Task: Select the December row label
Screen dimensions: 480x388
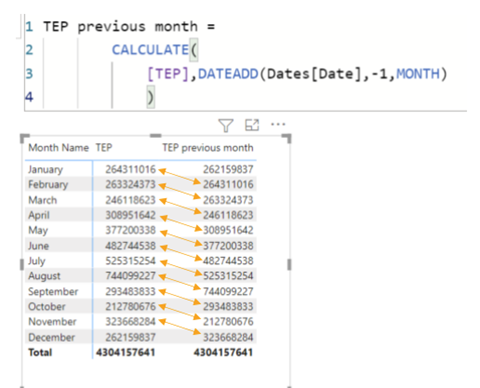Action: (52, 337)
